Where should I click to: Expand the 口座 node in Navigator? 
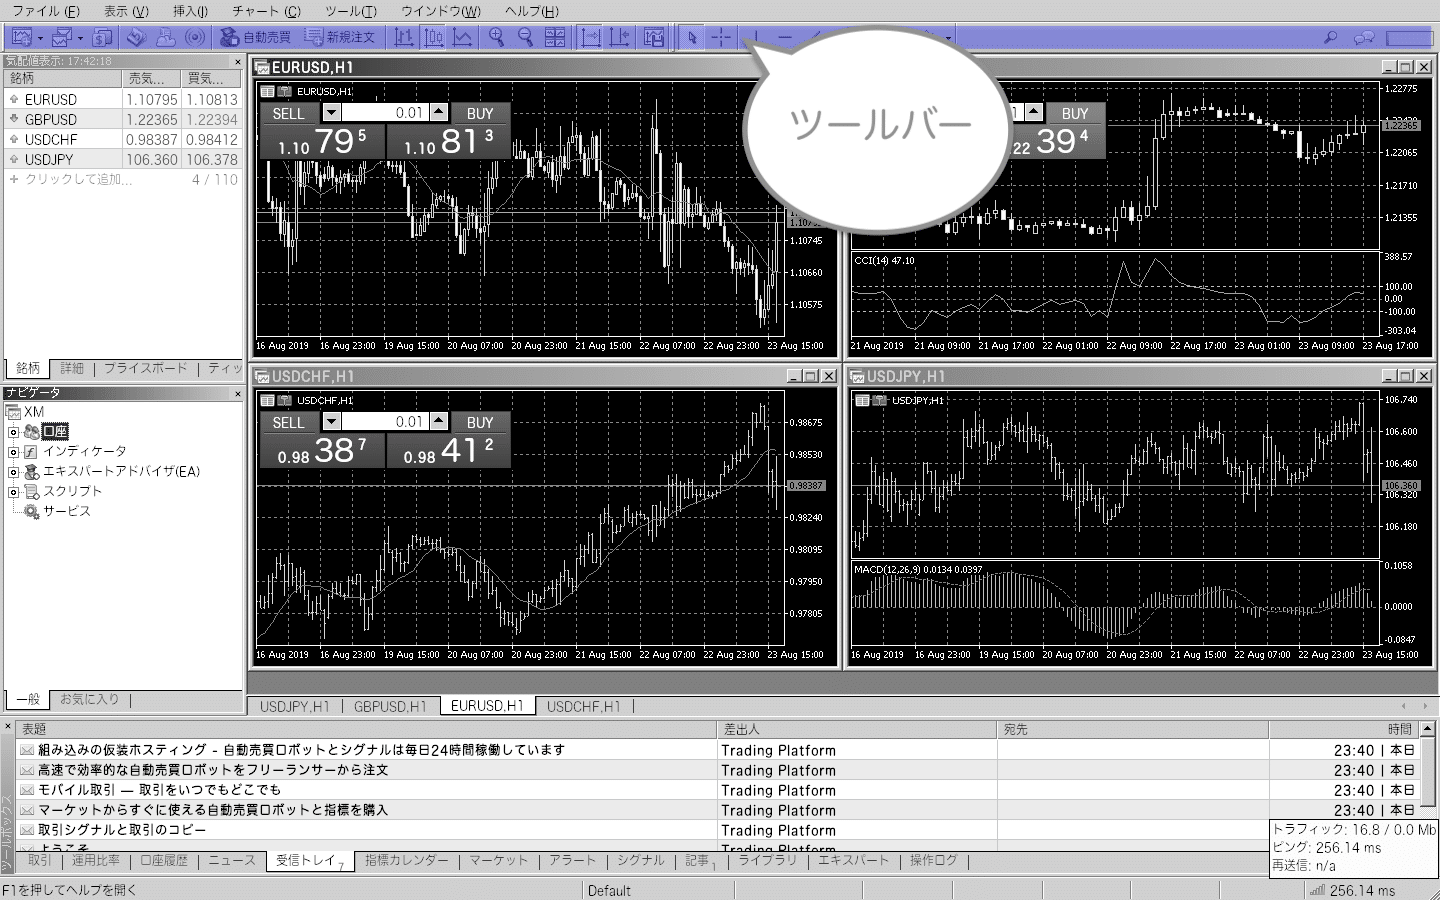(13, 432)
